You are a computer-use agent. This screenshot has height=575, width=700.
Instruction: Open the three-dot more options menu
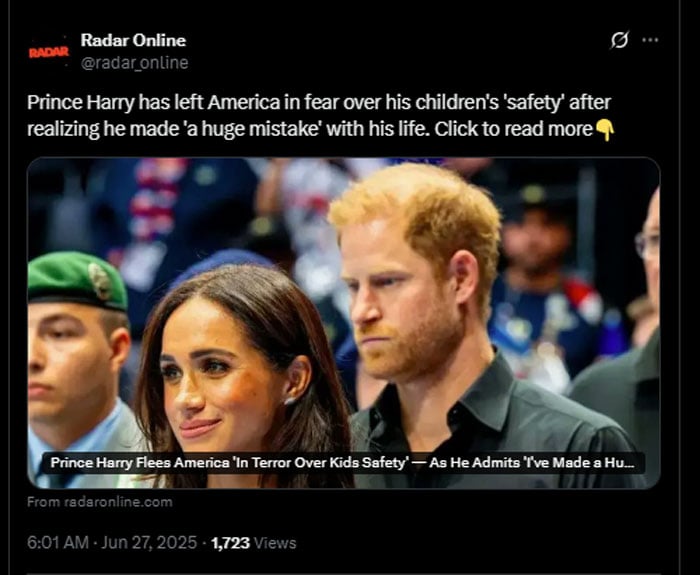click(650, 40)
